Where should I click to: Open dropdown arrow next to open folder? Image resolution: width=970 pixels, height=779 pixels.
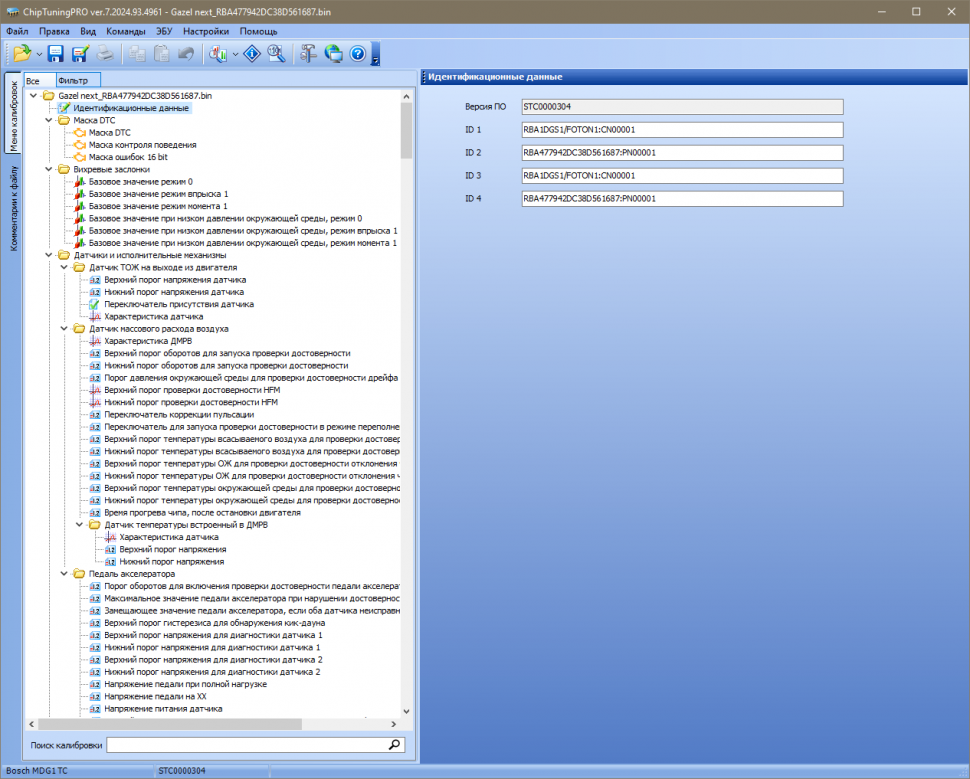[38, 54]
